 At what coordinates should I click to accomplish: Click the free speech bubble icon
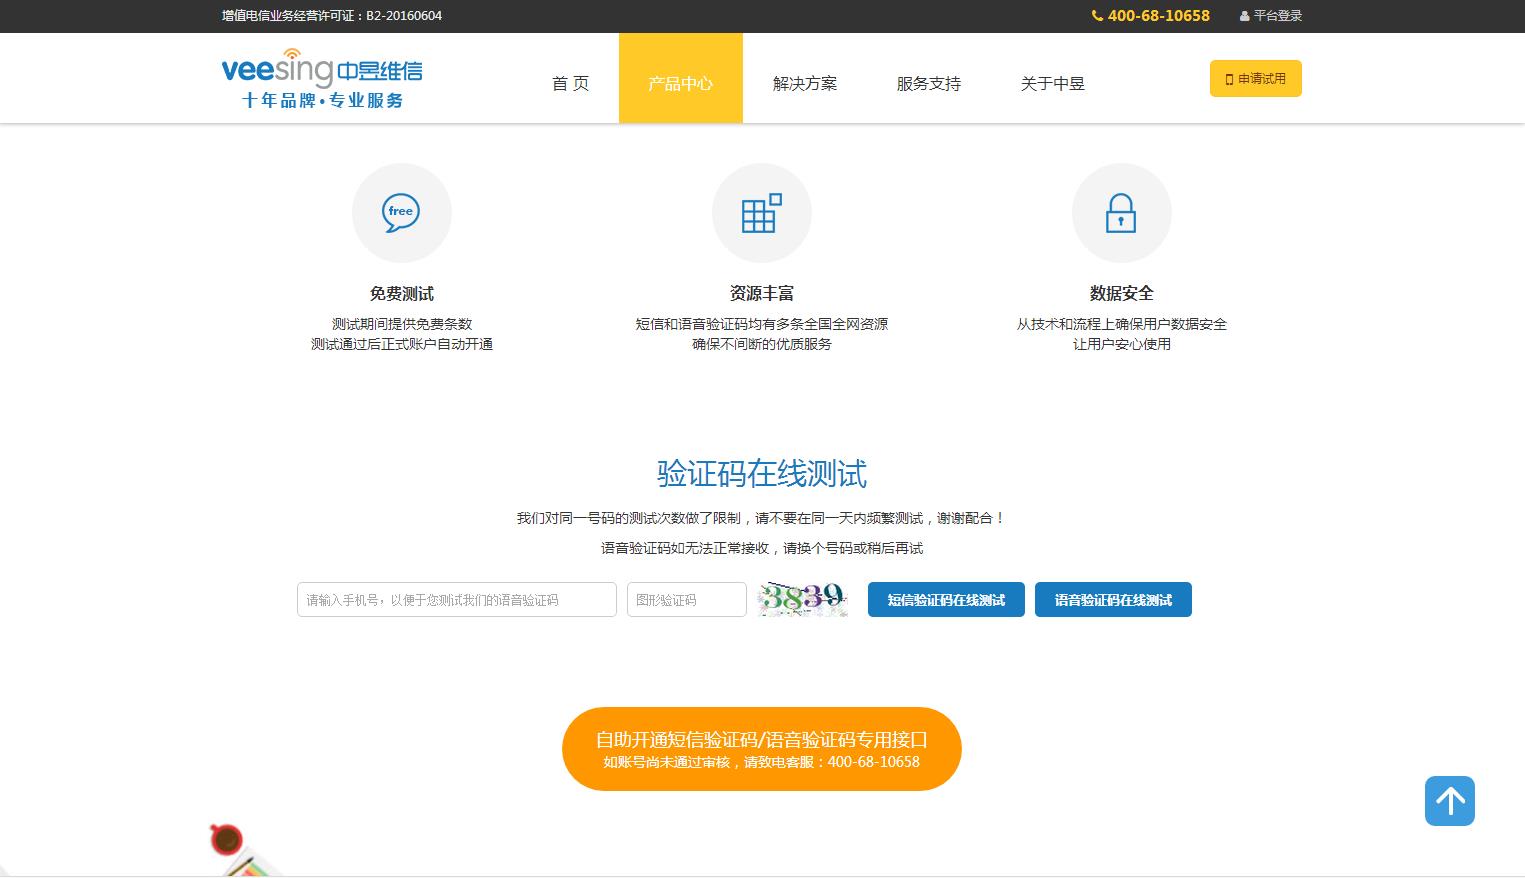(401, 213)
